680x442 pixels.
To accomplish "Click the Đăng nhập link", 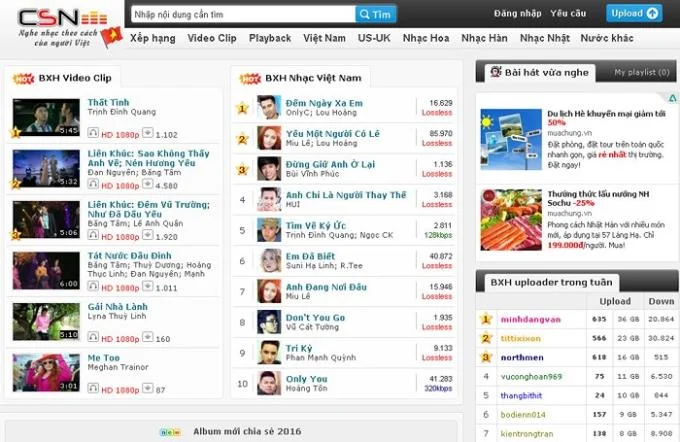I will [517, 13].
